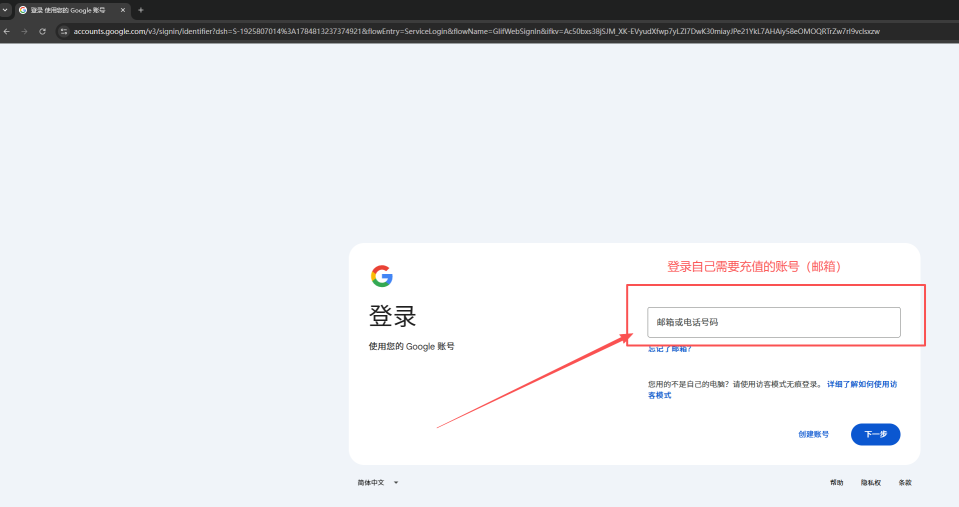Click the 登录 heading text
The height and width of the screenshot is (507, 959).
(x=393, y=316)
